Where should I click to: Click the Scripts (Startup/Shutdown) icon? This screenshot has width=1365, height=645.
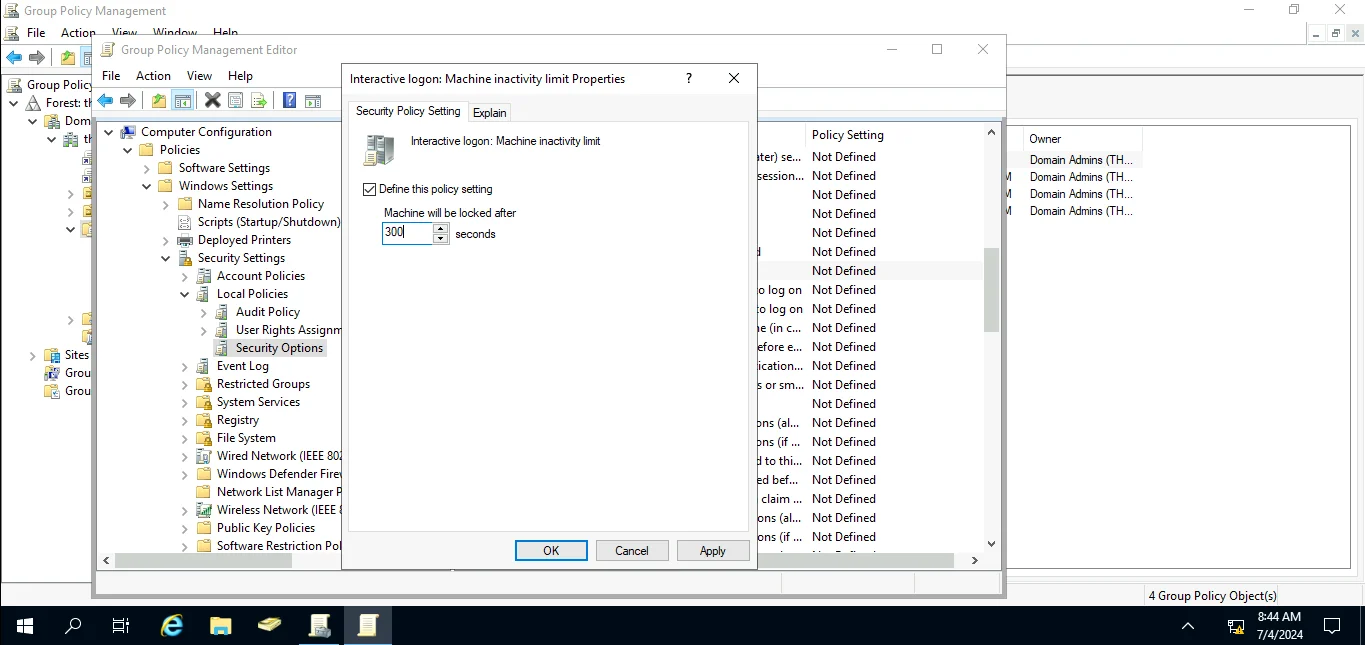185,222
